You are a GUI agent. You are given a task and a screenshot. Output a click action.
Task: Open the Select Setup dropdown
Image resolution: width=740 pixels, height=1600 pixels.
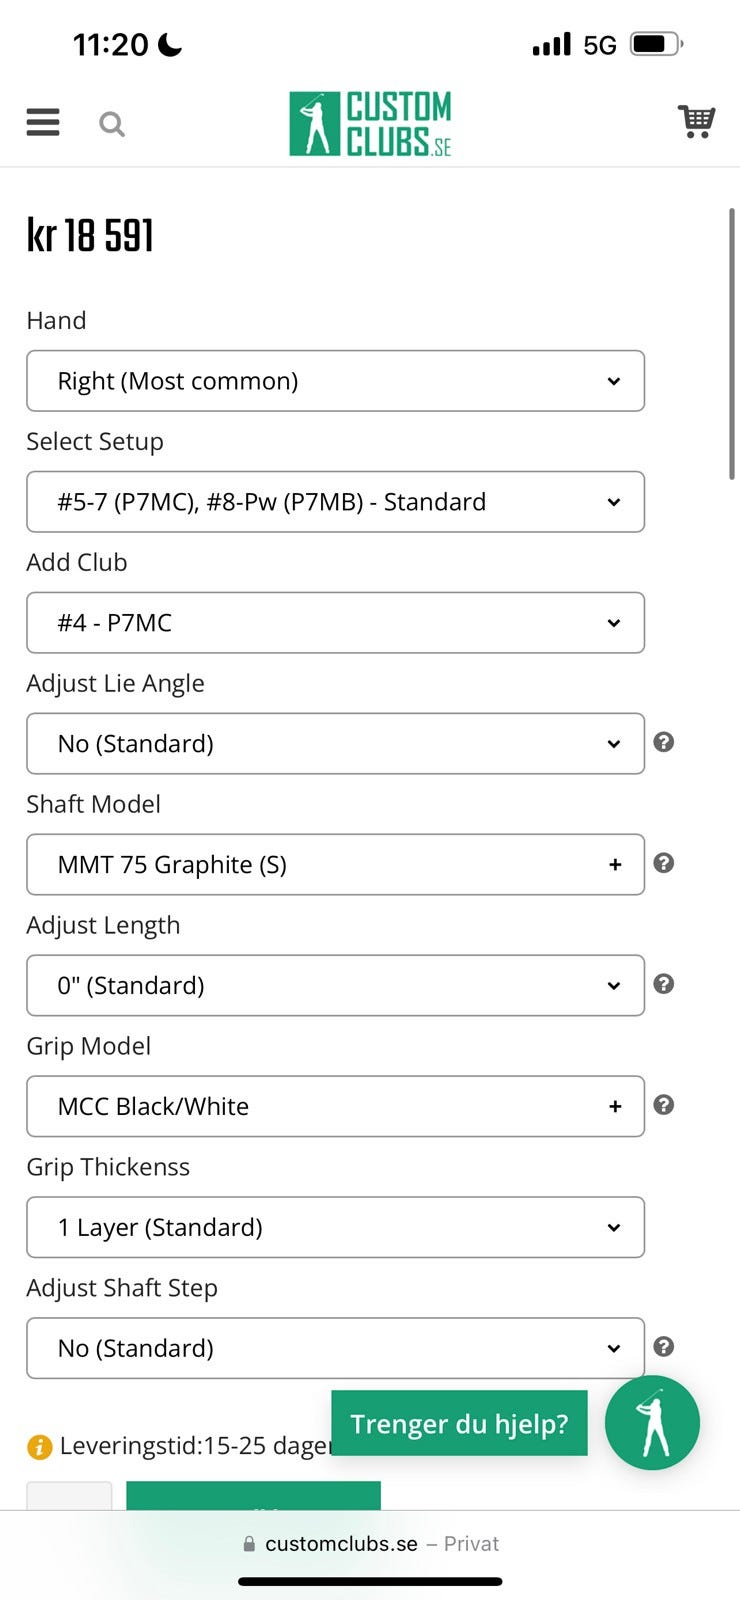[335, 502]
